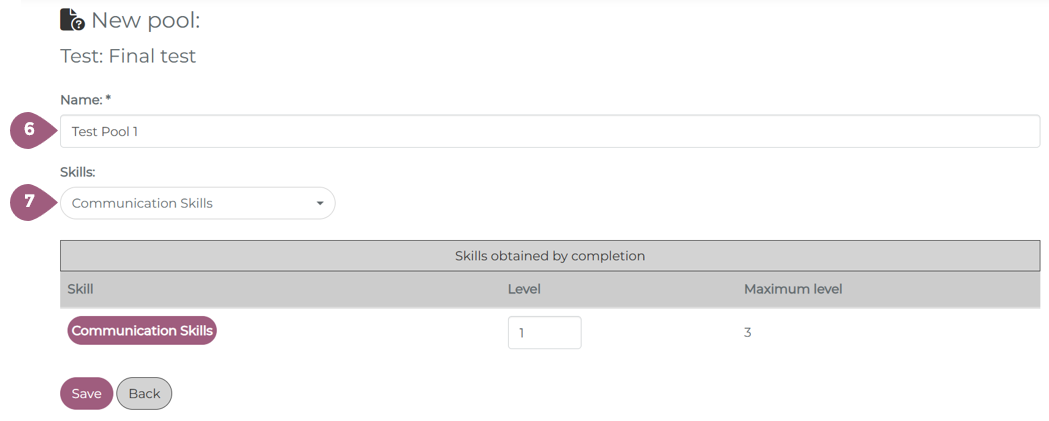Click the Skills dropdown arrow
Image resolution: width=1049 pixels, height=421 pixels.
click(x=320, y=204)
